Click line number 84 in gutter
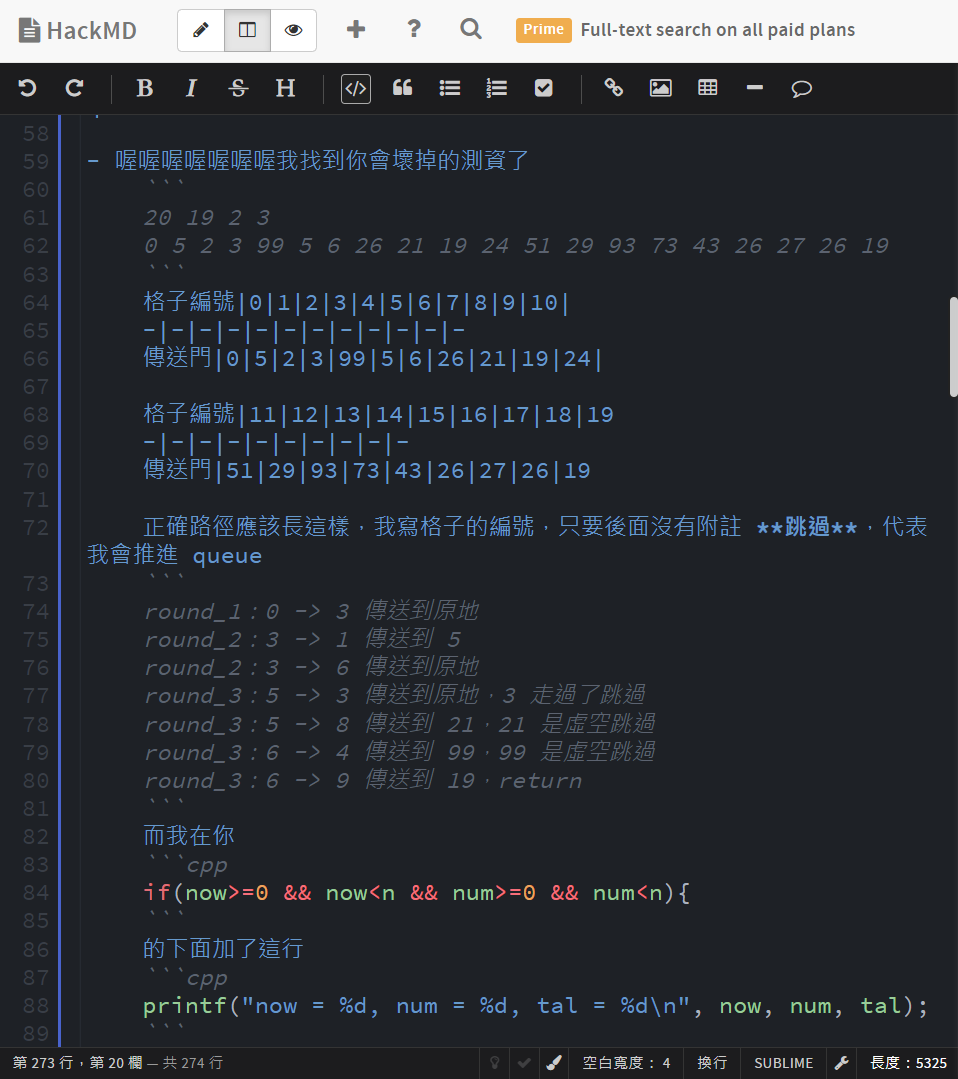Viewport: 958px width, 1079px height. (36, 893)
